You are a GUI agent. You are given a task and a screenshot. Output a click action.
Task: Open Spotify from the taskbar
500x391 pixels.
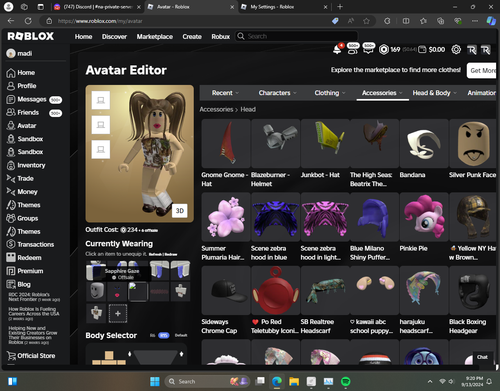coord(346,381)
